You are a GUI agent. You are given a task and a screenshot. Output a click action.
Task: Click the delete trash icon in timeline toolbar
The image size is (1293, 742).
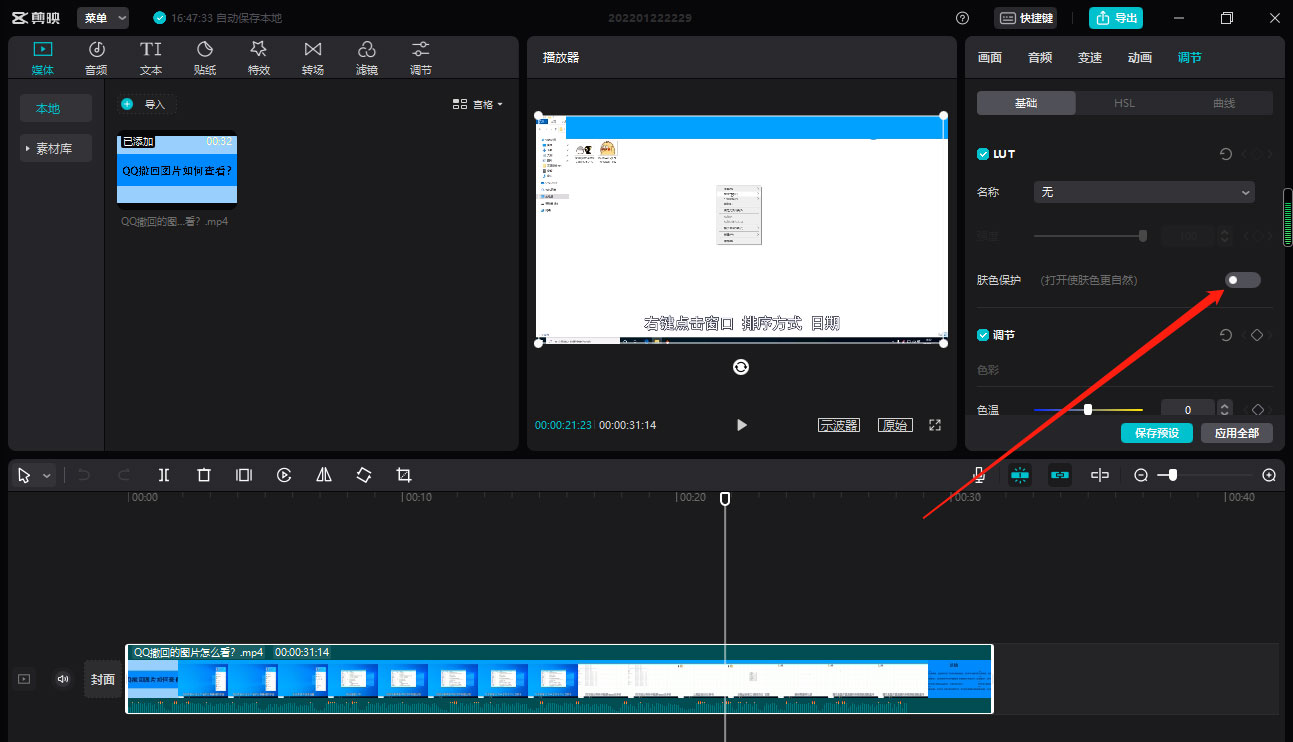204,475
